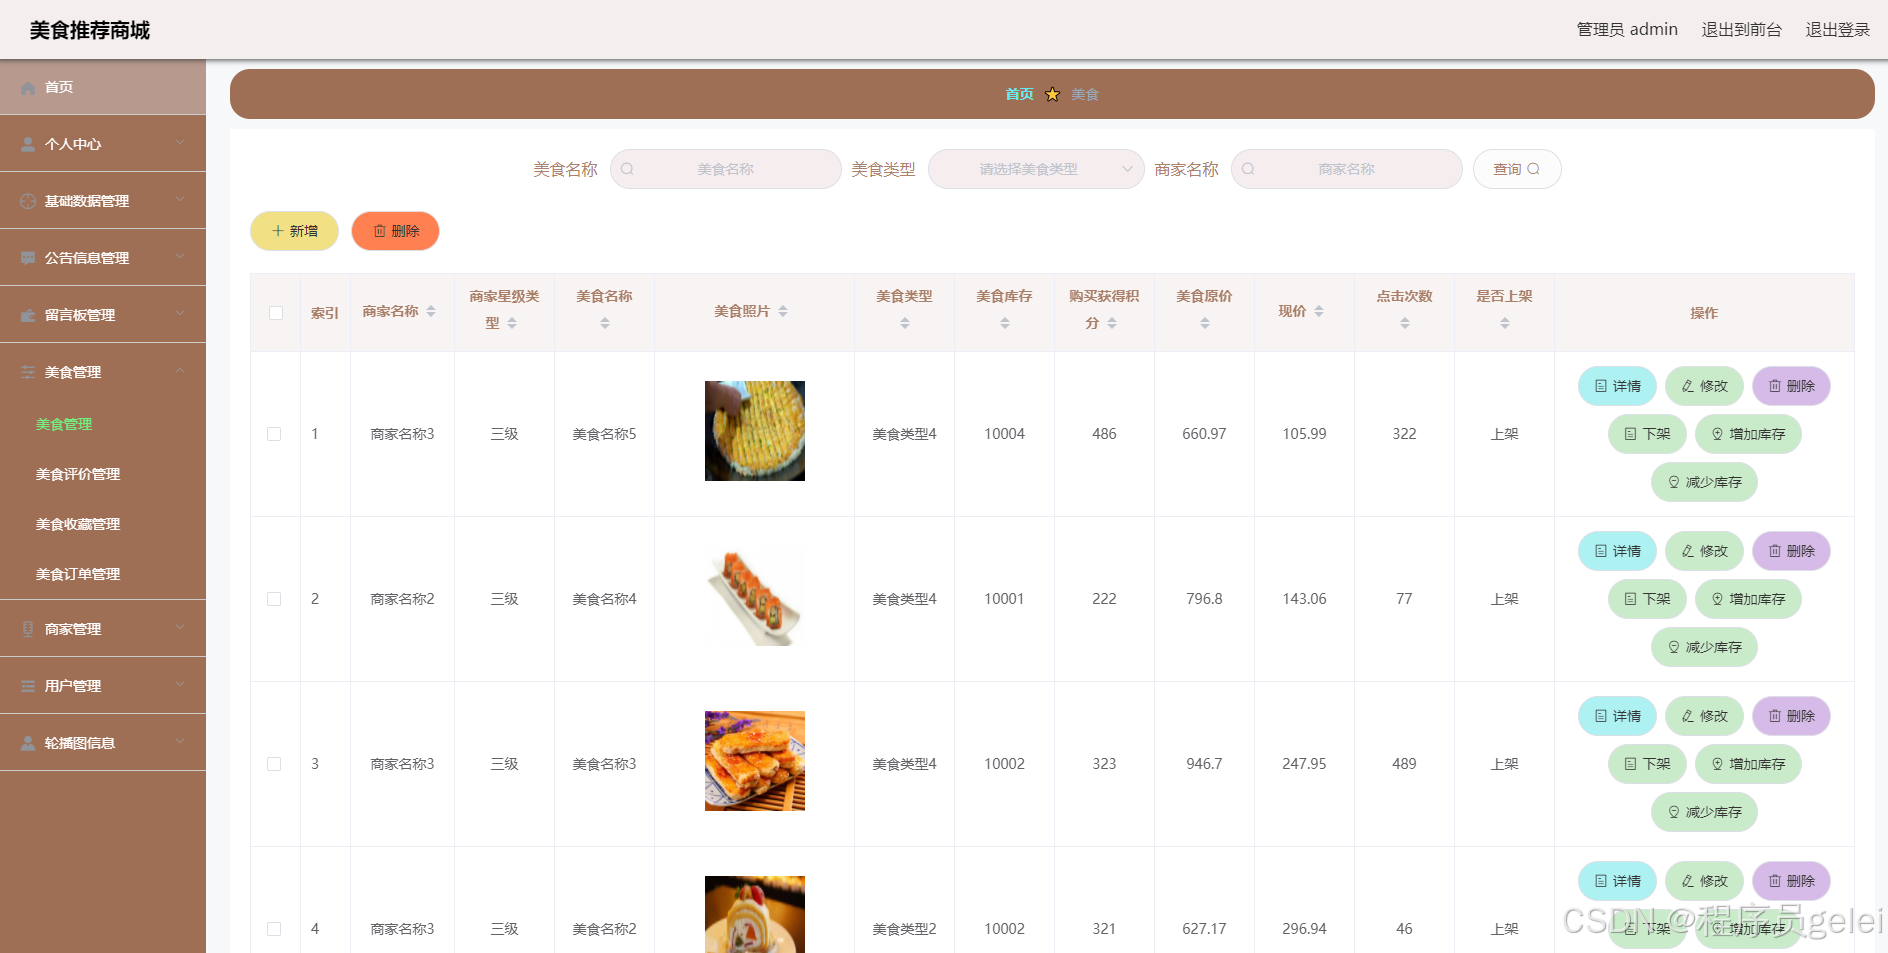Screen dimensions: 1888x953
Task: Click the chat icon beside 公告信息管理
Action: (28, 259)
